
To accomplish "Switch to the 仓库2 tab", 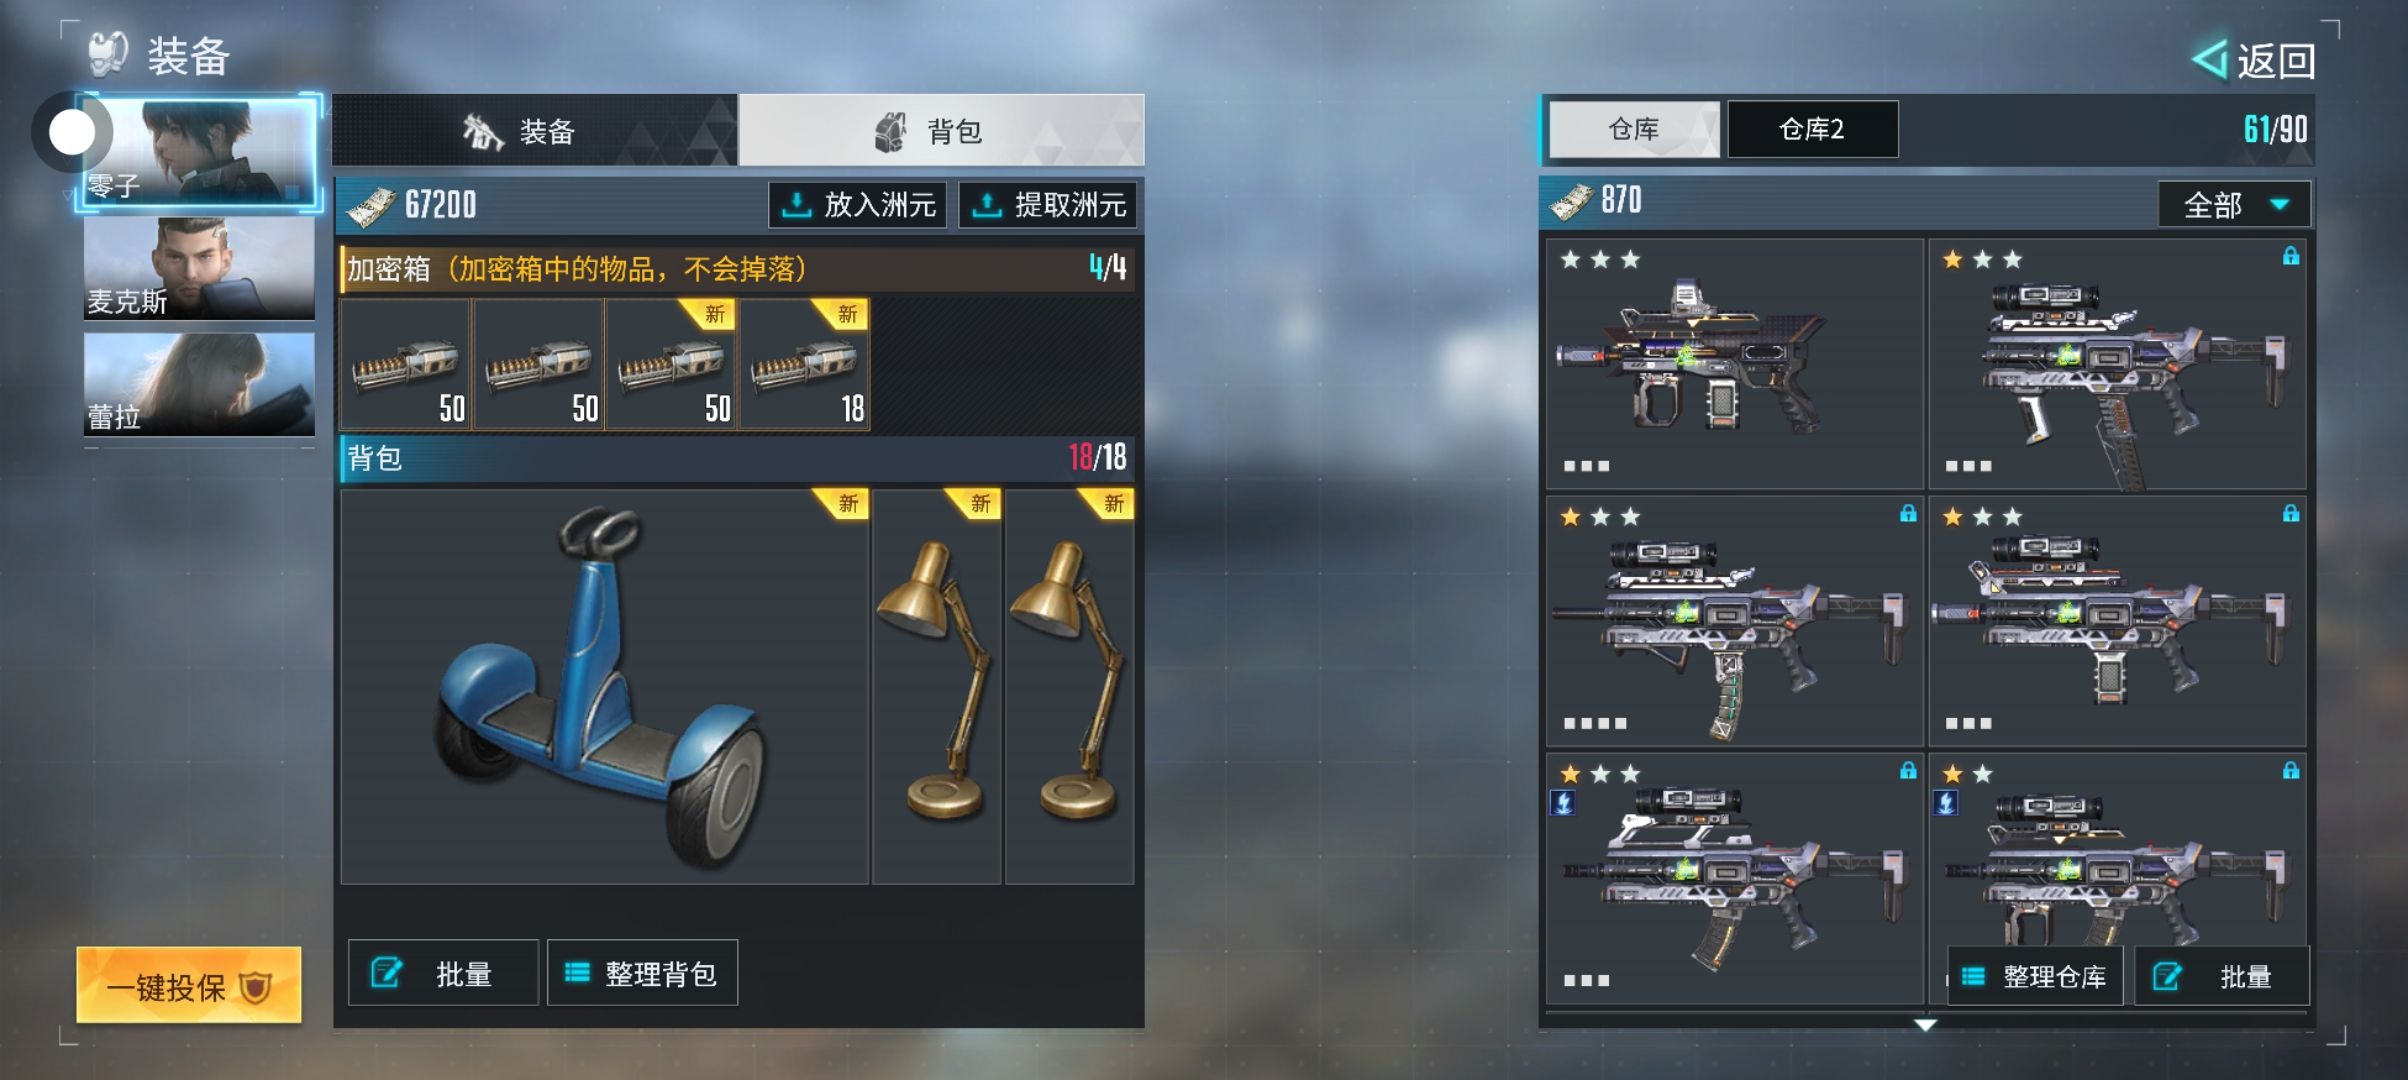I will pyautogui.click(x=1812, y=129).
